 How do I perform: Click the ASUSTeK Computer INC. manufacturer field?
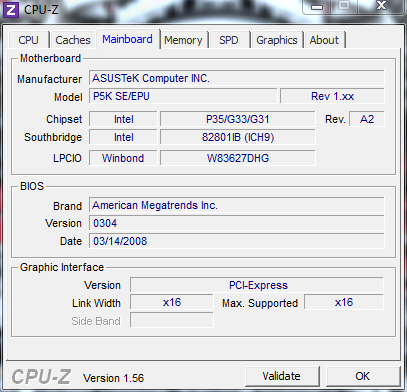click(237, 78)
